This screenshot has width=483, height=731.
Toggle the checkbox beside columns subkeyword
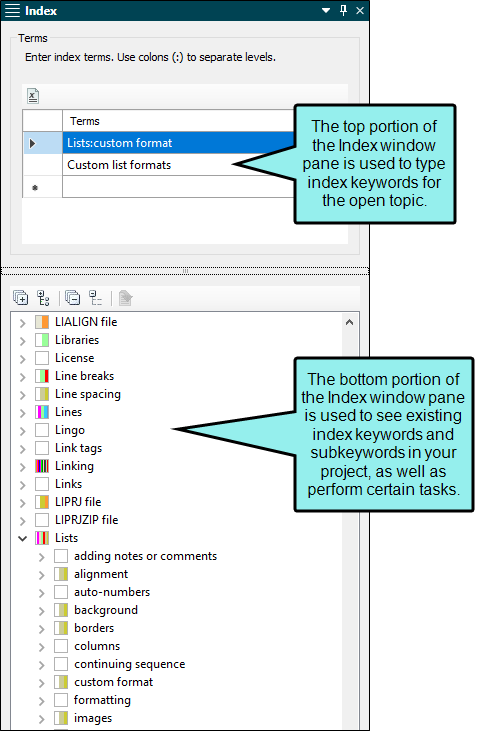[x=61, y=646]
